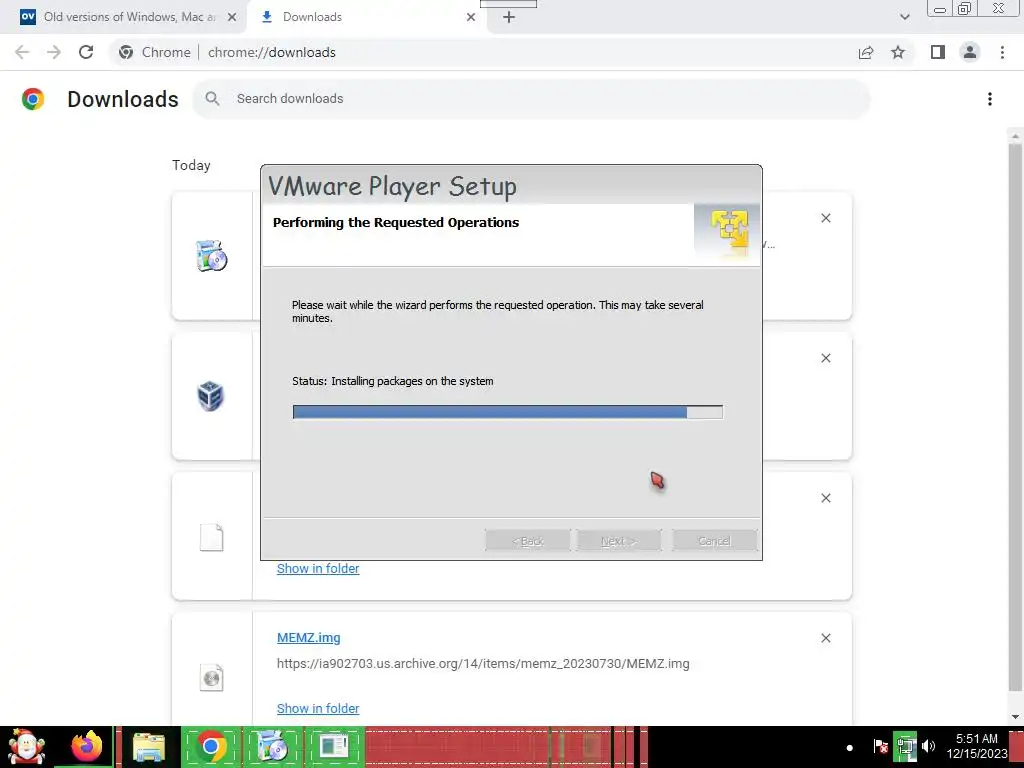Expand the tab search dropdown arrow
The width and height of the screenshot is (1024, 768).
(904, 17)
